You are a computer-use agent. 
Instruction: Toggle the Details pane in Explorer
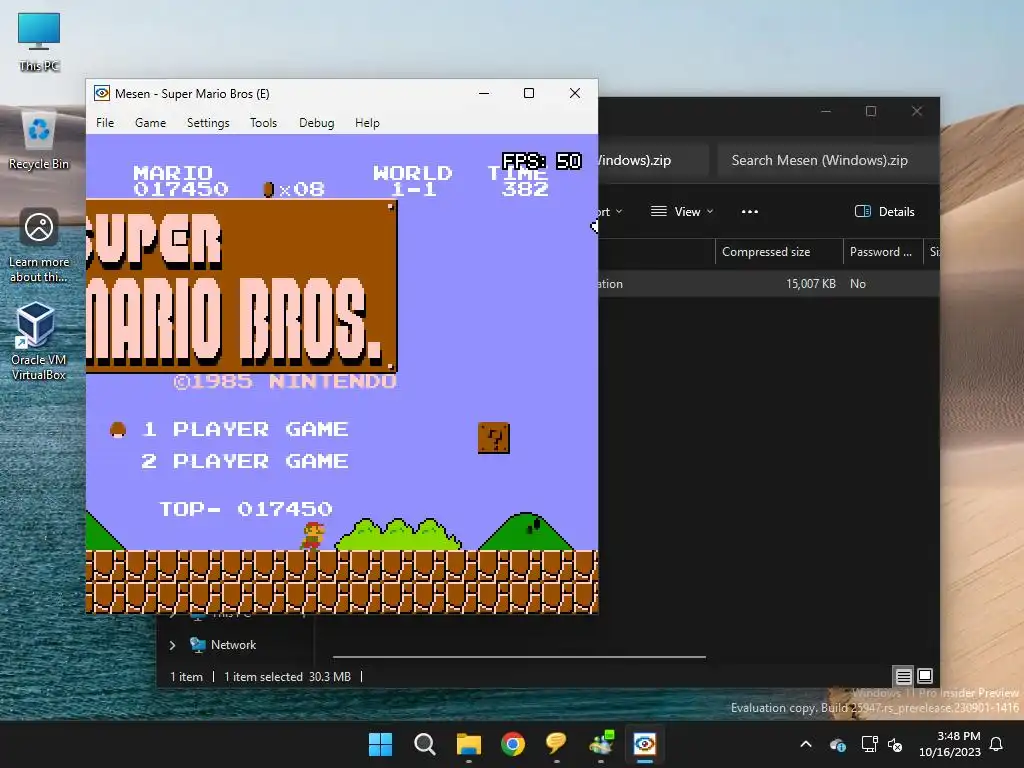point(884,212)
